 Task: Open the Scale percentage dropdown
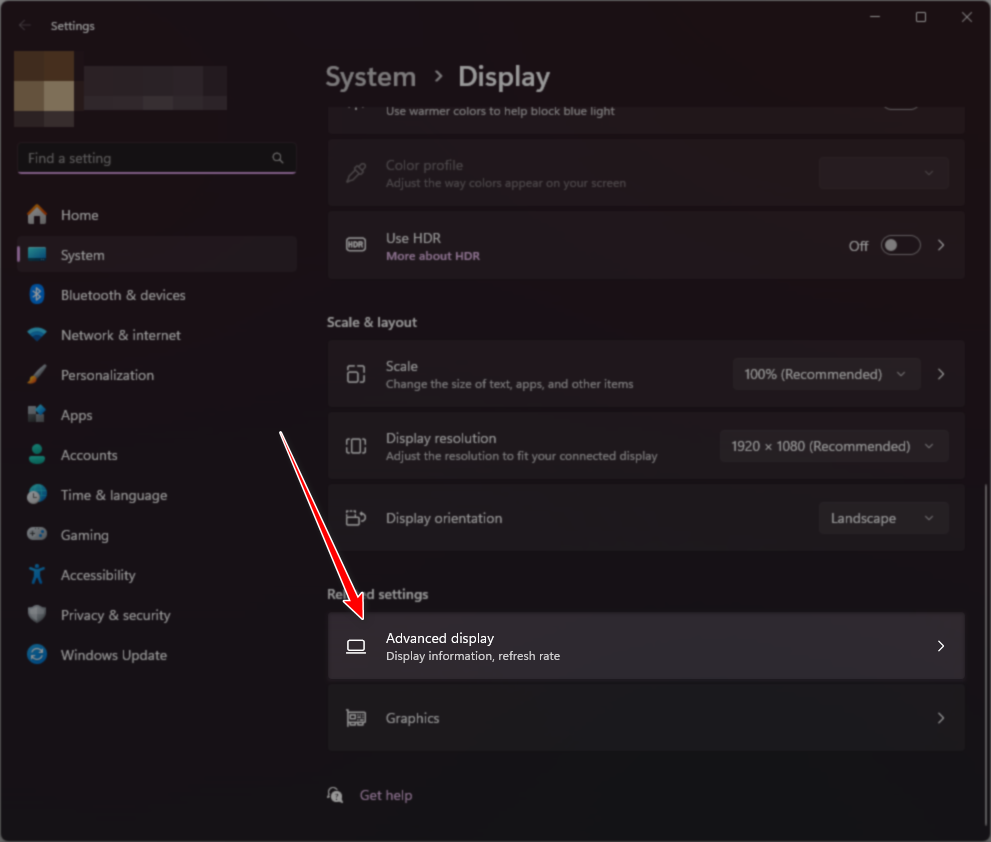pyautogui.click(x=825, y=374)
